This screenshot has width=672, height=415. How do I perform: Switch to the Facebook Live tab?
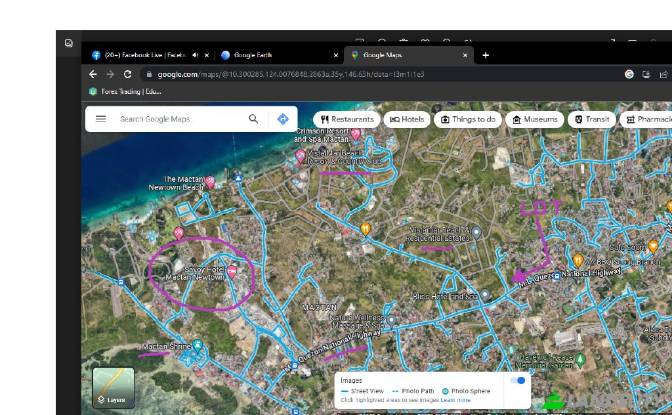pos(140,55)
